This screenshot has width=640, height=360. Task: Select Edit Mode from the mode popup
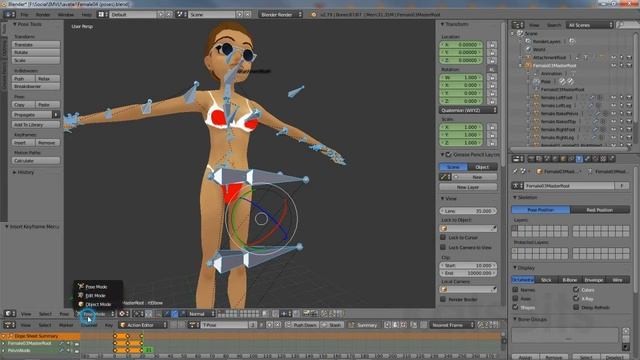pos(96,296)
